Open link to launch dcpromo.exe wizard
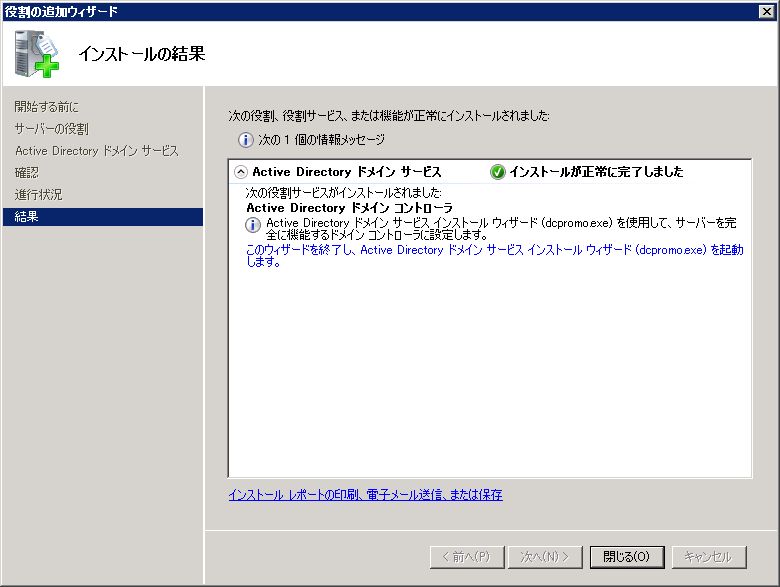This screenshot has height=587, width=780. (494, 256)
